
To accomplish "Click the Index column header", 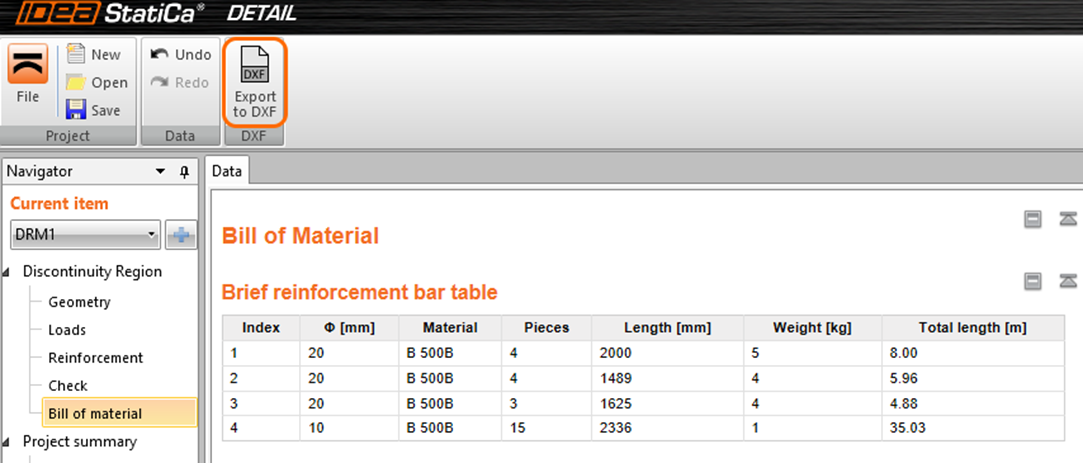I will (261, 328).
